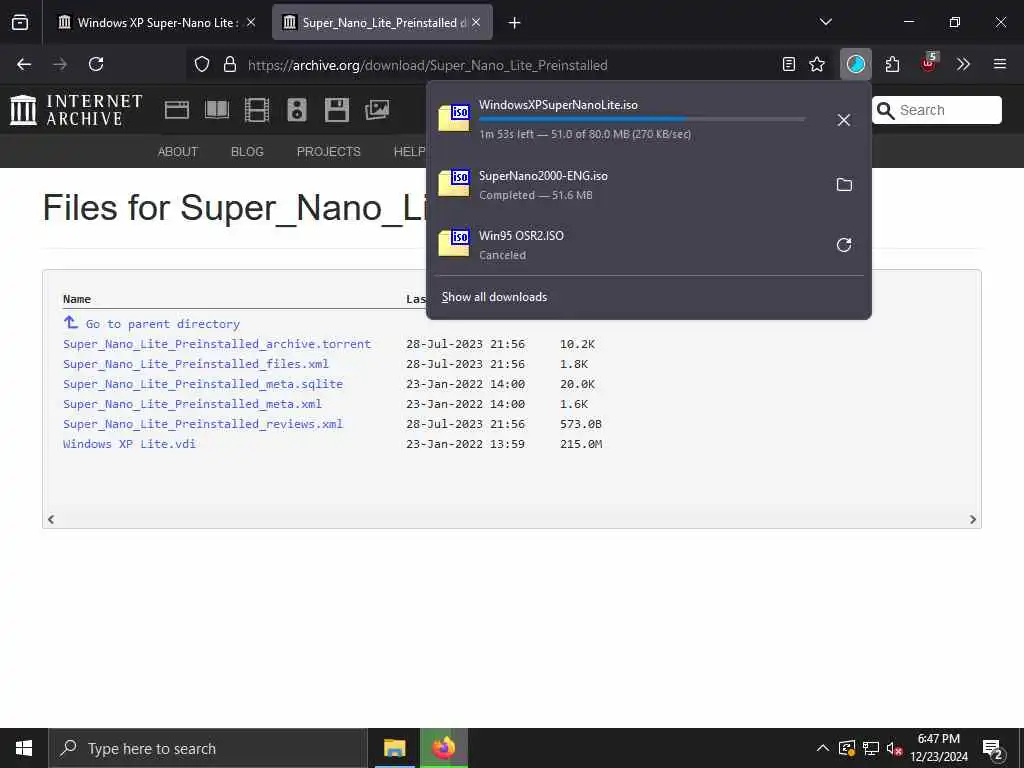The image size is (1024, 768).
Task: View site security padlock info
Action: (229, 64)
